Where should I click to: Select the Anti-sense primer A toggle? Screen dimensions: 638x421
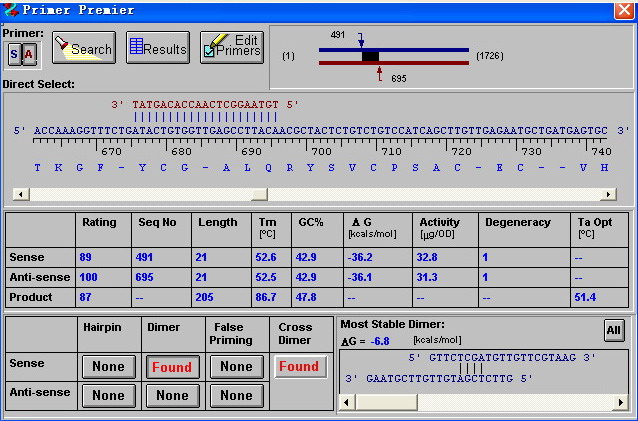point(29,54)
